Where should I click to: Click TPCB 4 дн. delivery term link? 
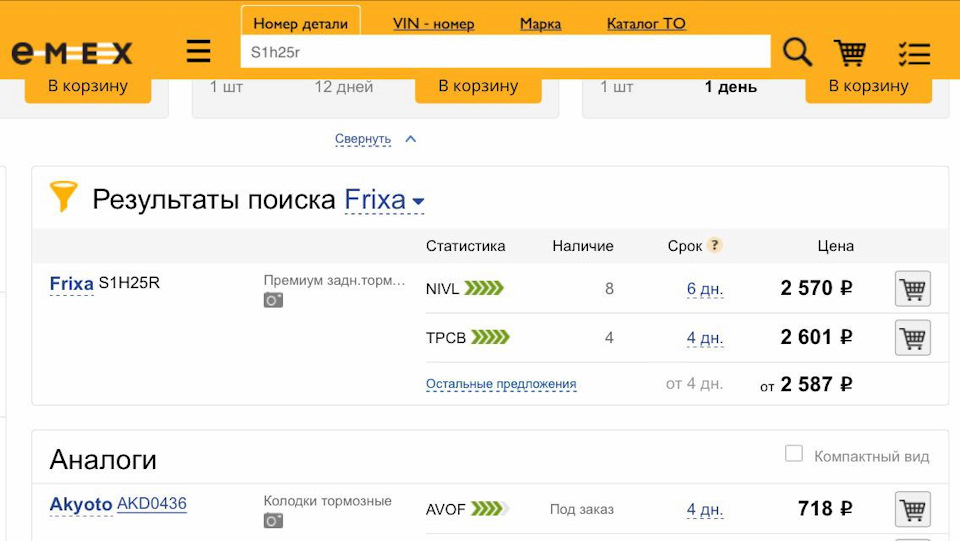705,337
